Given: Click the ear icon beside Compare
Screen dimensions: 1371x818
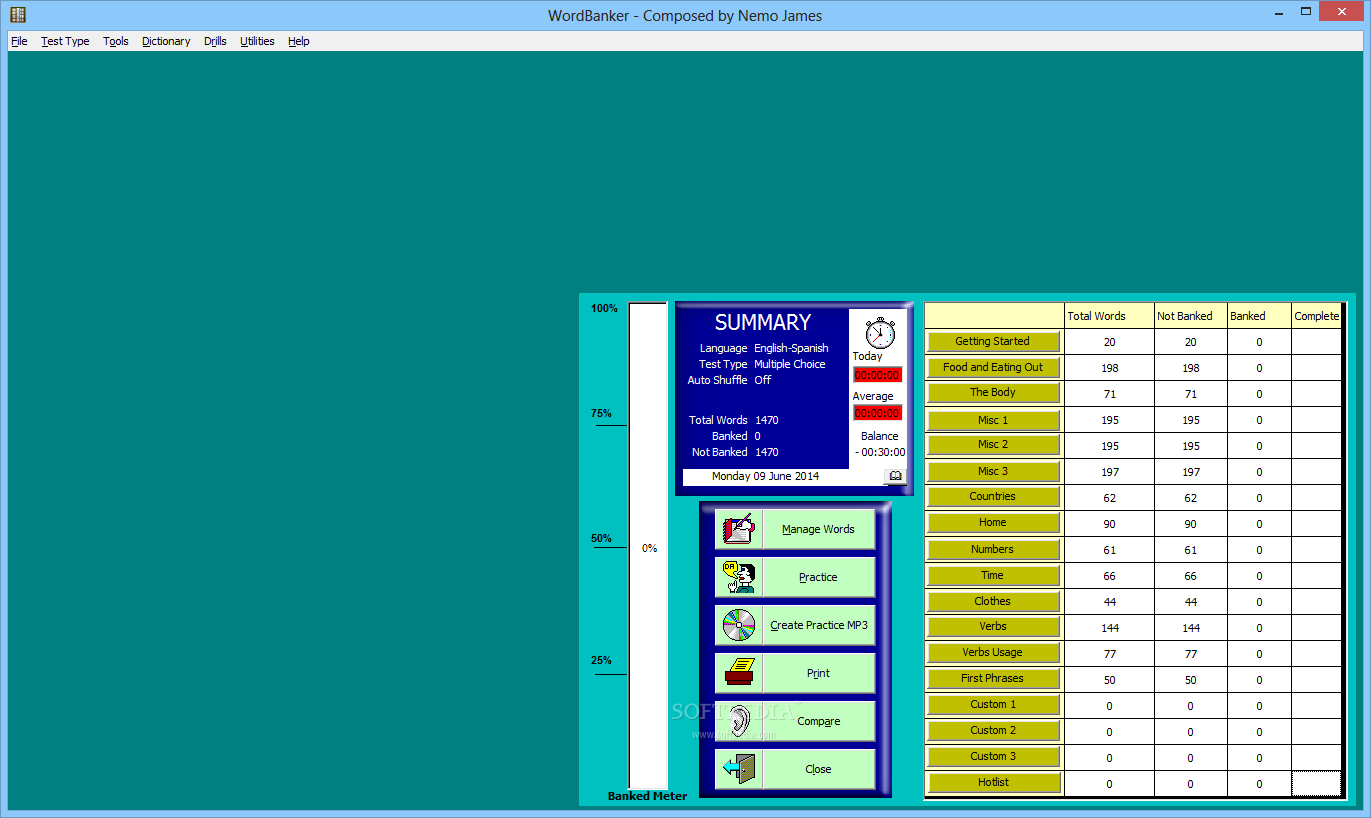Looking at the screenshot, I should tap(739, 721).
